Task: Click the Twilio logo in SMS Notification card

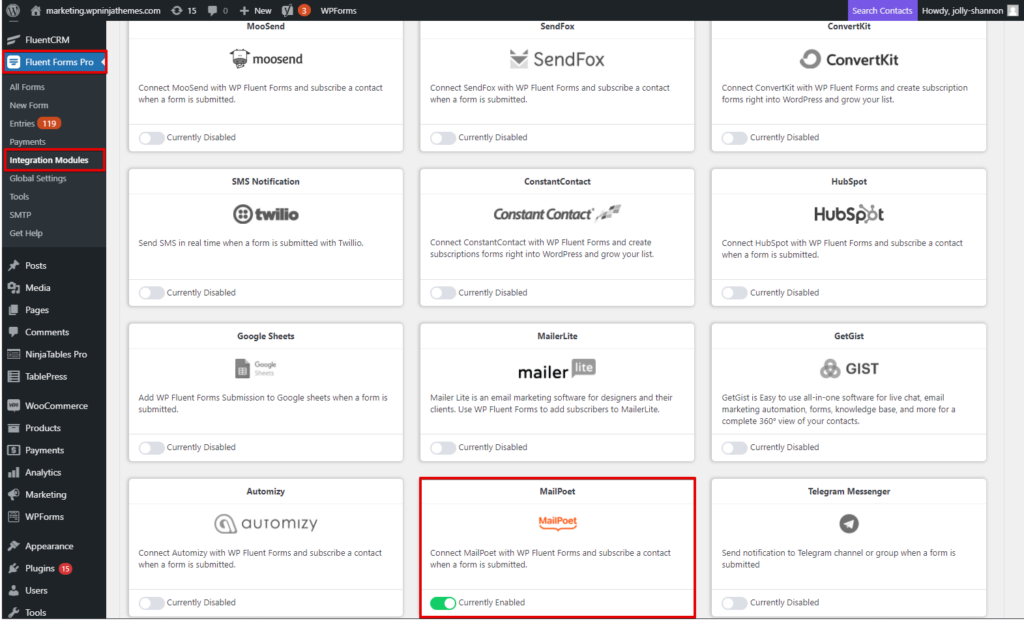Action: [266, 214]
